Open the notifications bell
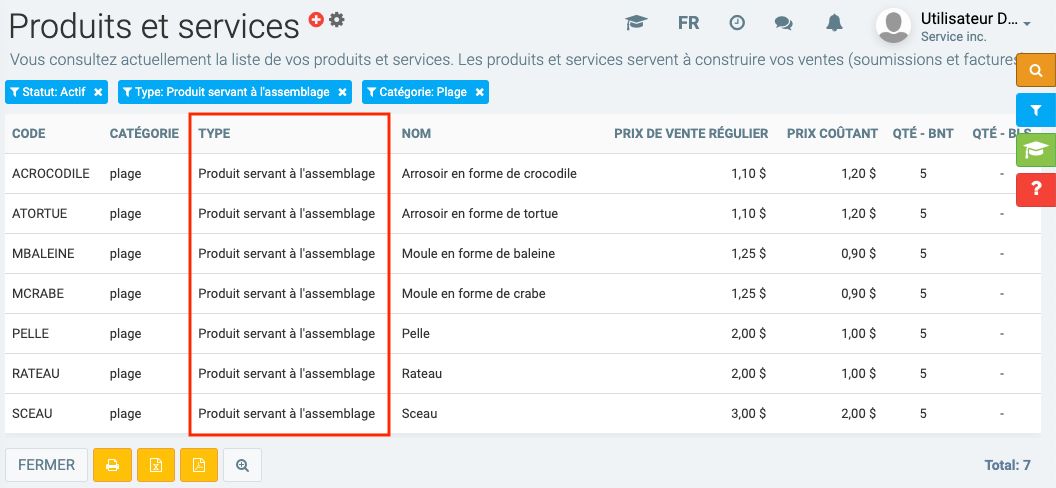1056x488 pixels. click(833, 23)
